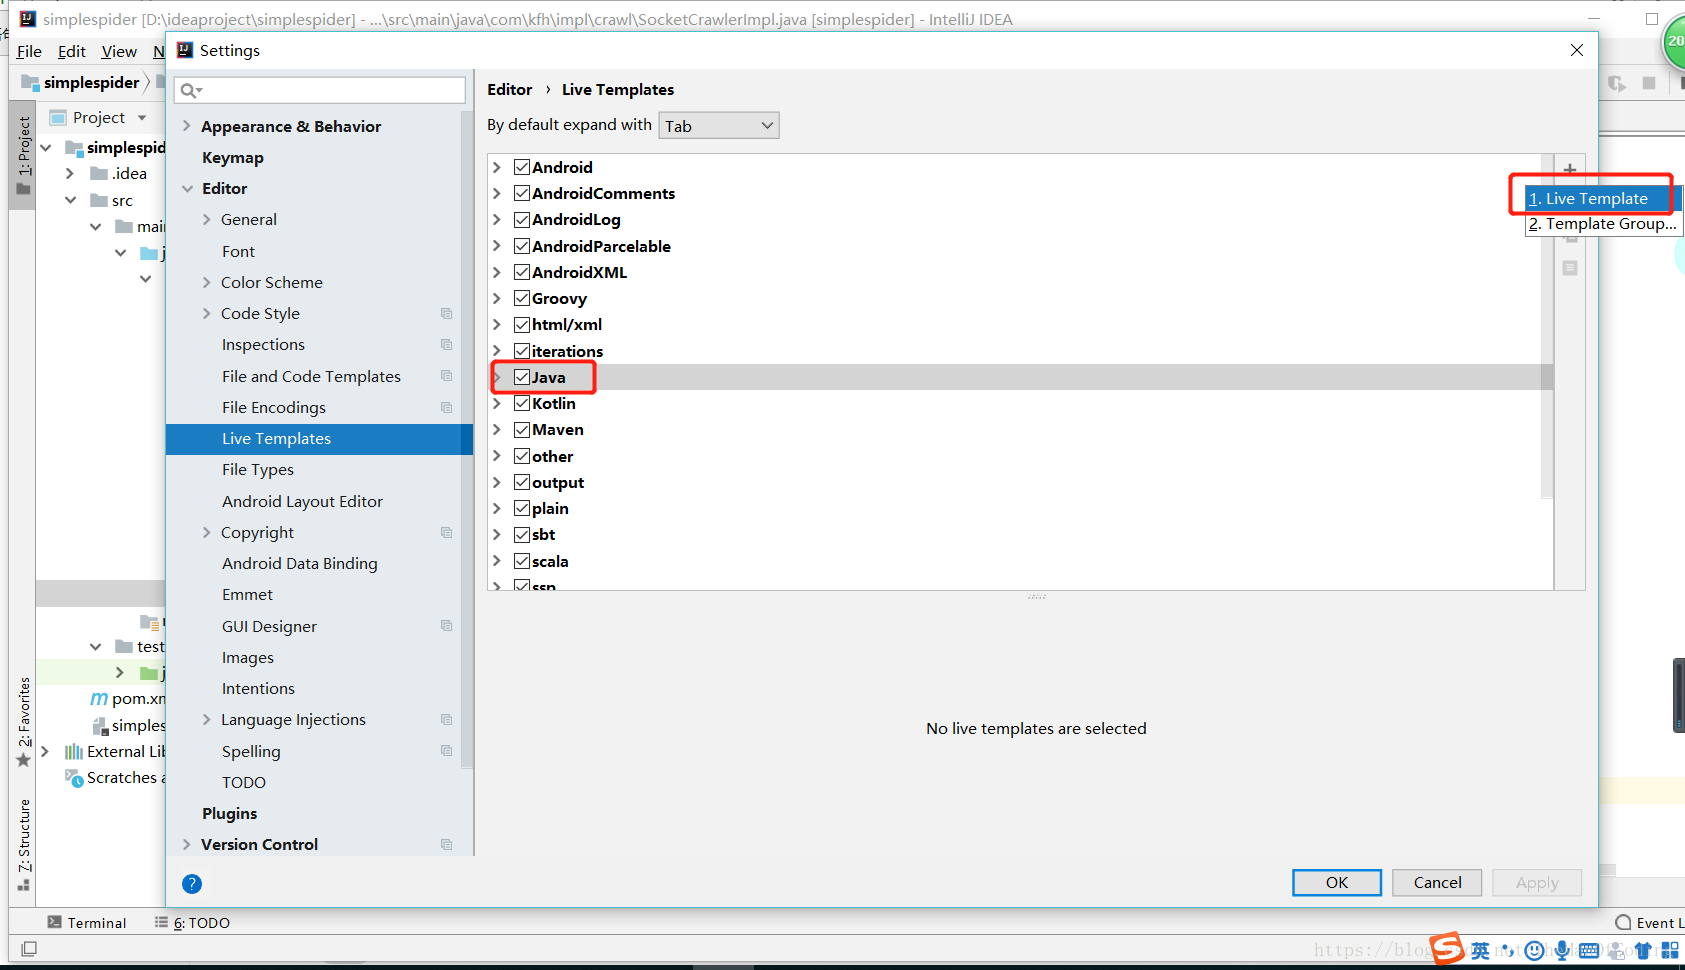This screenshot has height=970, width=1685.
Task: Uncheck the Android template group checkbox
Action: point(522,167)
